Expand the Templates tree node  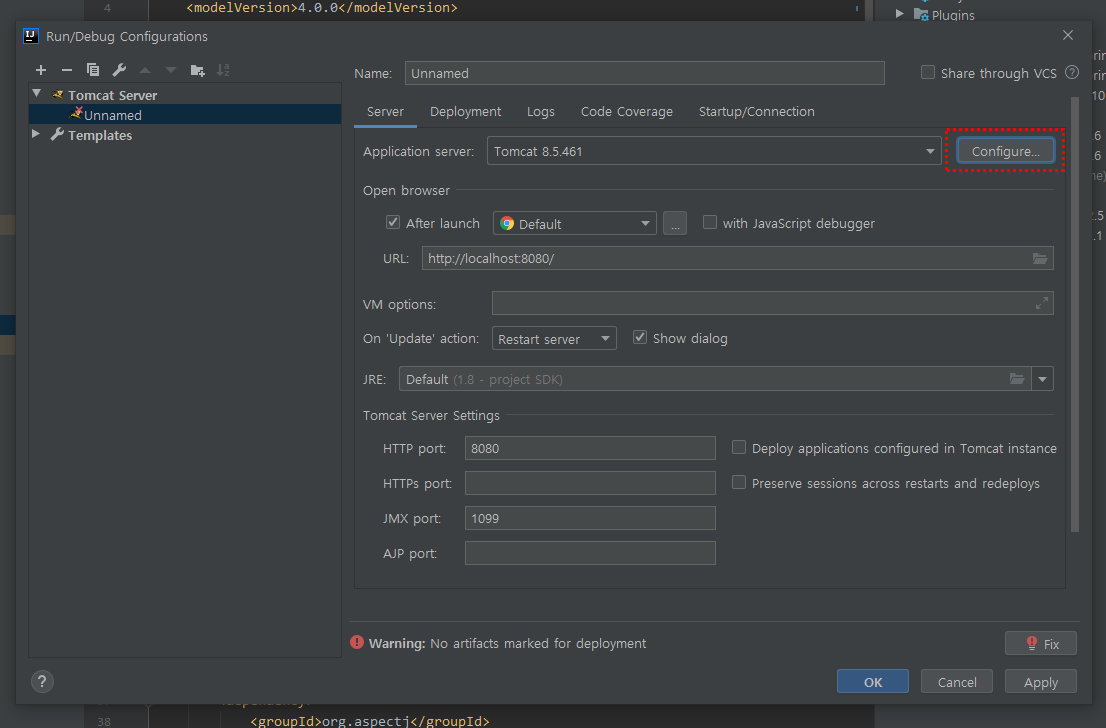pos(36,134)
